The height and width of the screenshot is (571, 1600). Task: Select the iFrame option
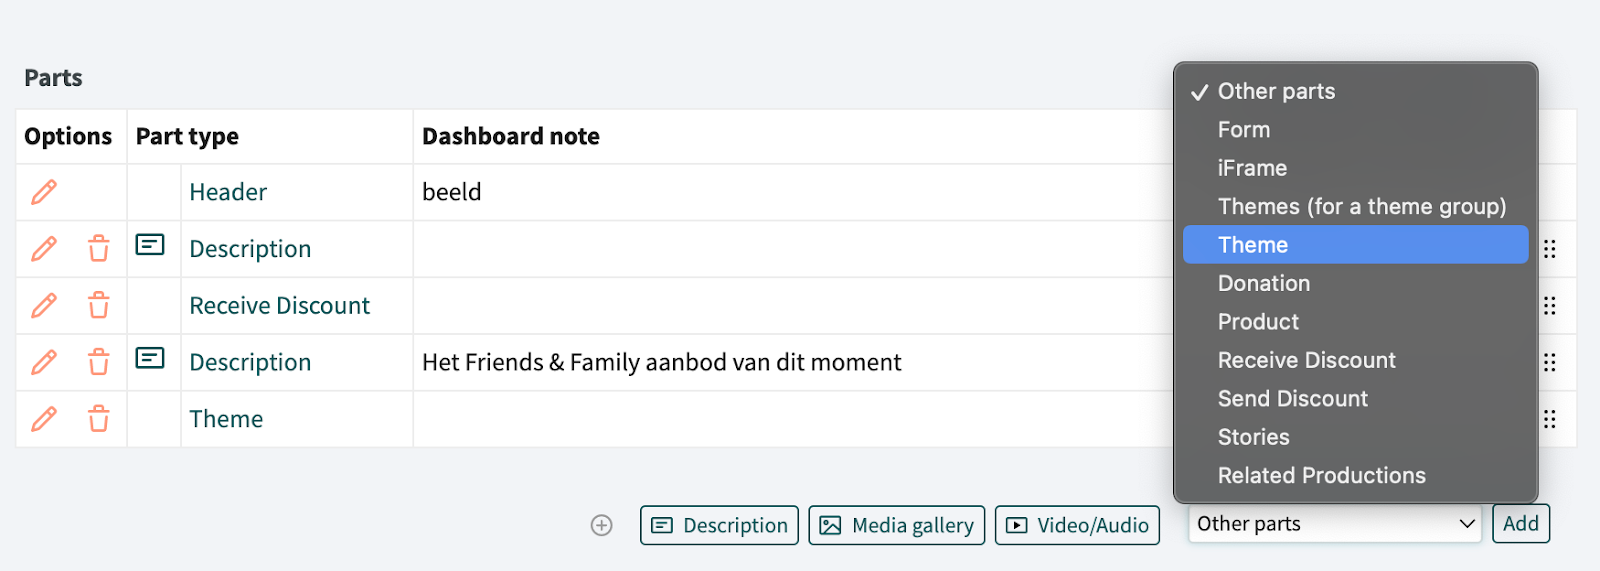tap(1252, 168)
